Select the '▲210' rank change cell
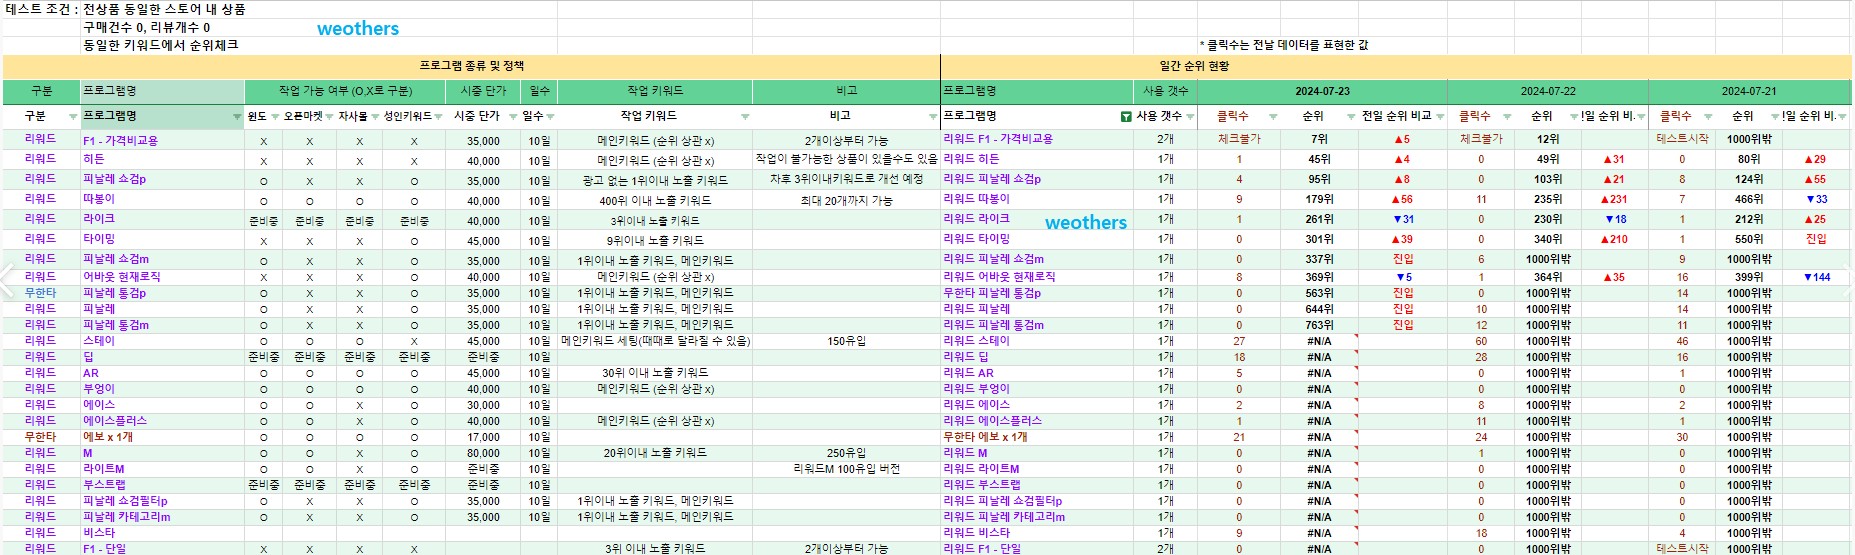This screenshot has height=555, width=1855. pyautogui.click(x=1614, y=239)
